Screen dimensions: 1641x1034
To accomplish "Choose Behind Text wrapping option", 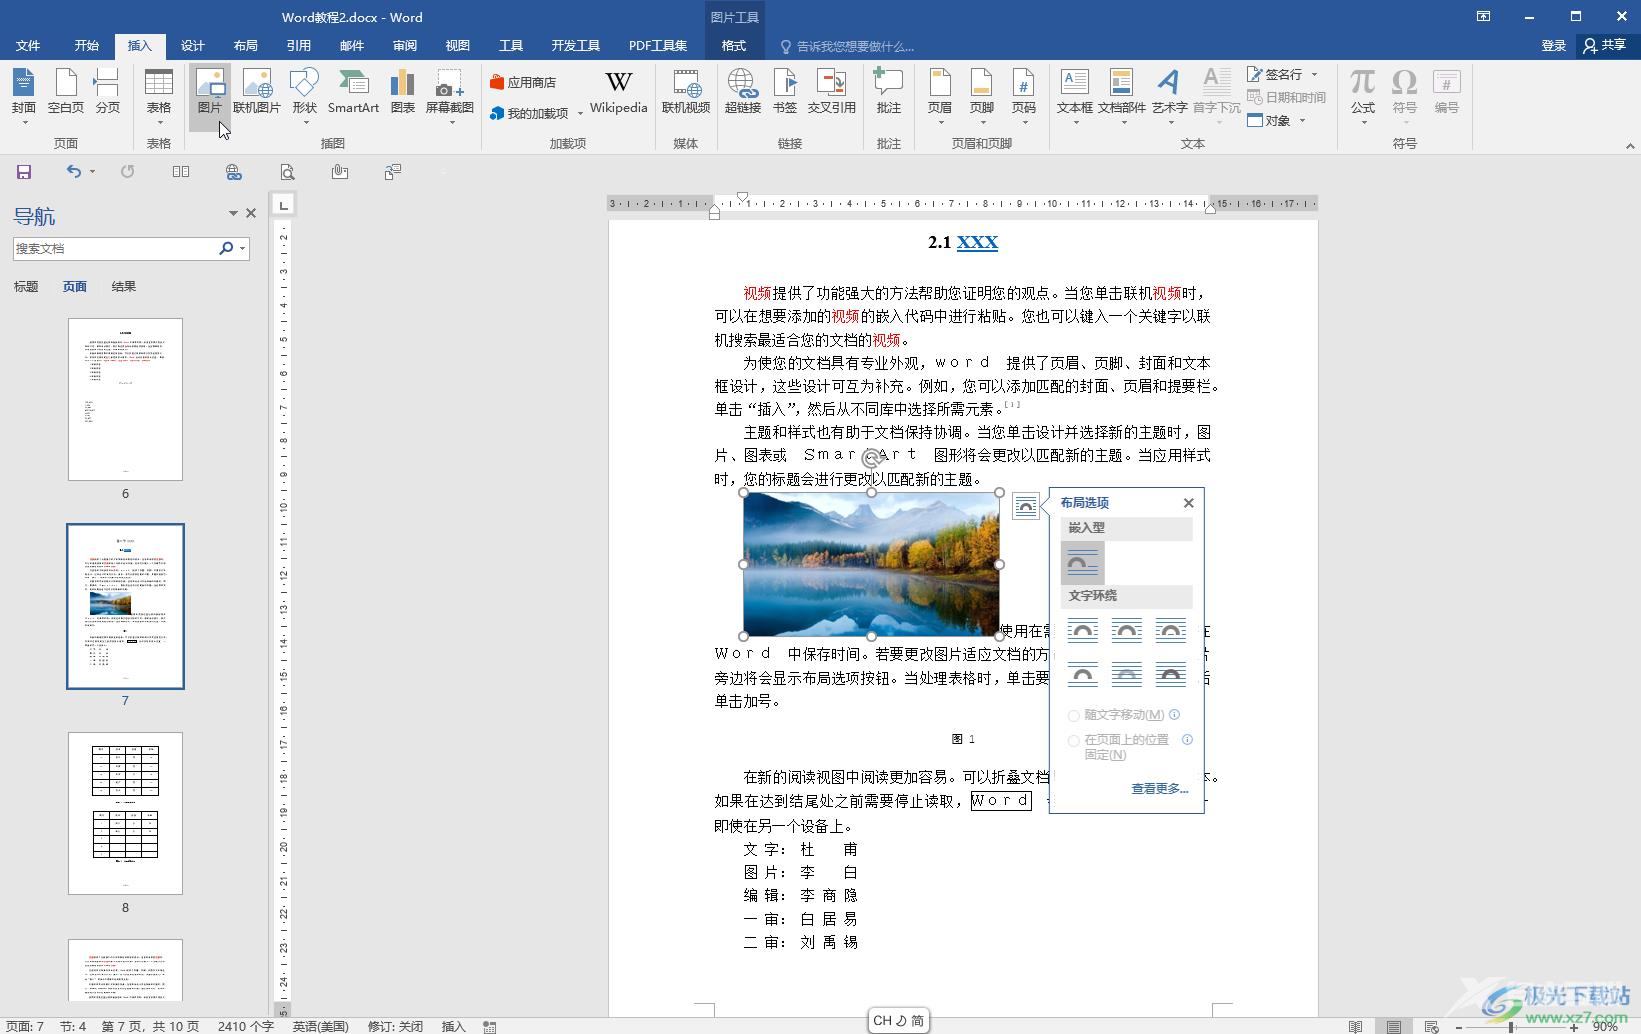I will (1126, 675).
